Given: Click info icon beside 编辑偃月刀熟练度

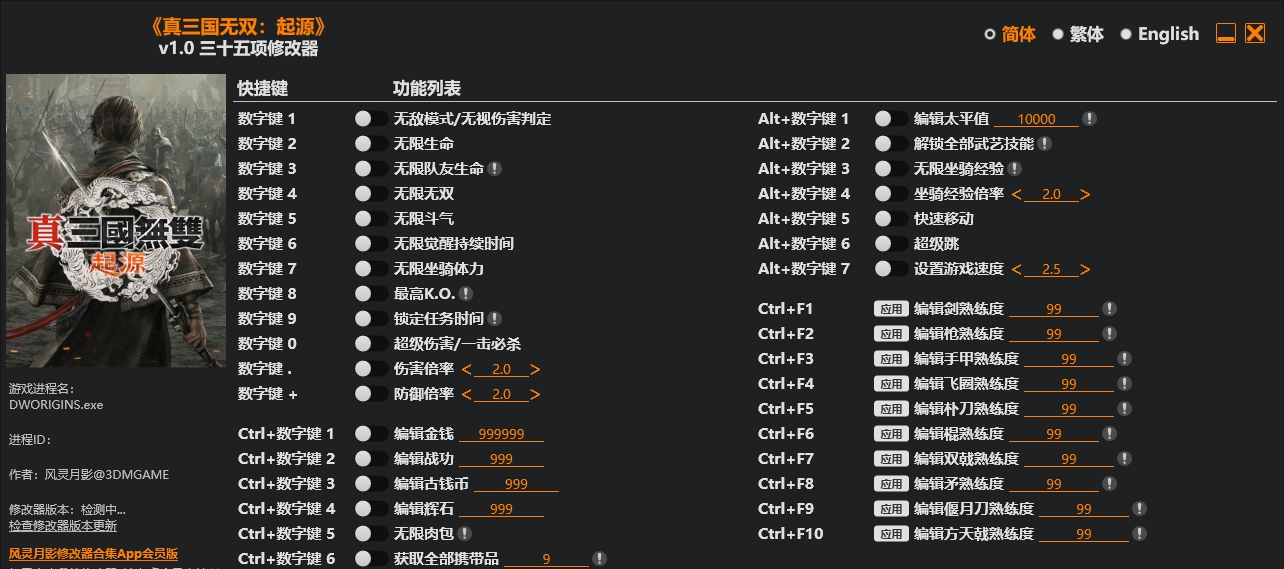Looking at the screenshot, I should coord(1139,509).
